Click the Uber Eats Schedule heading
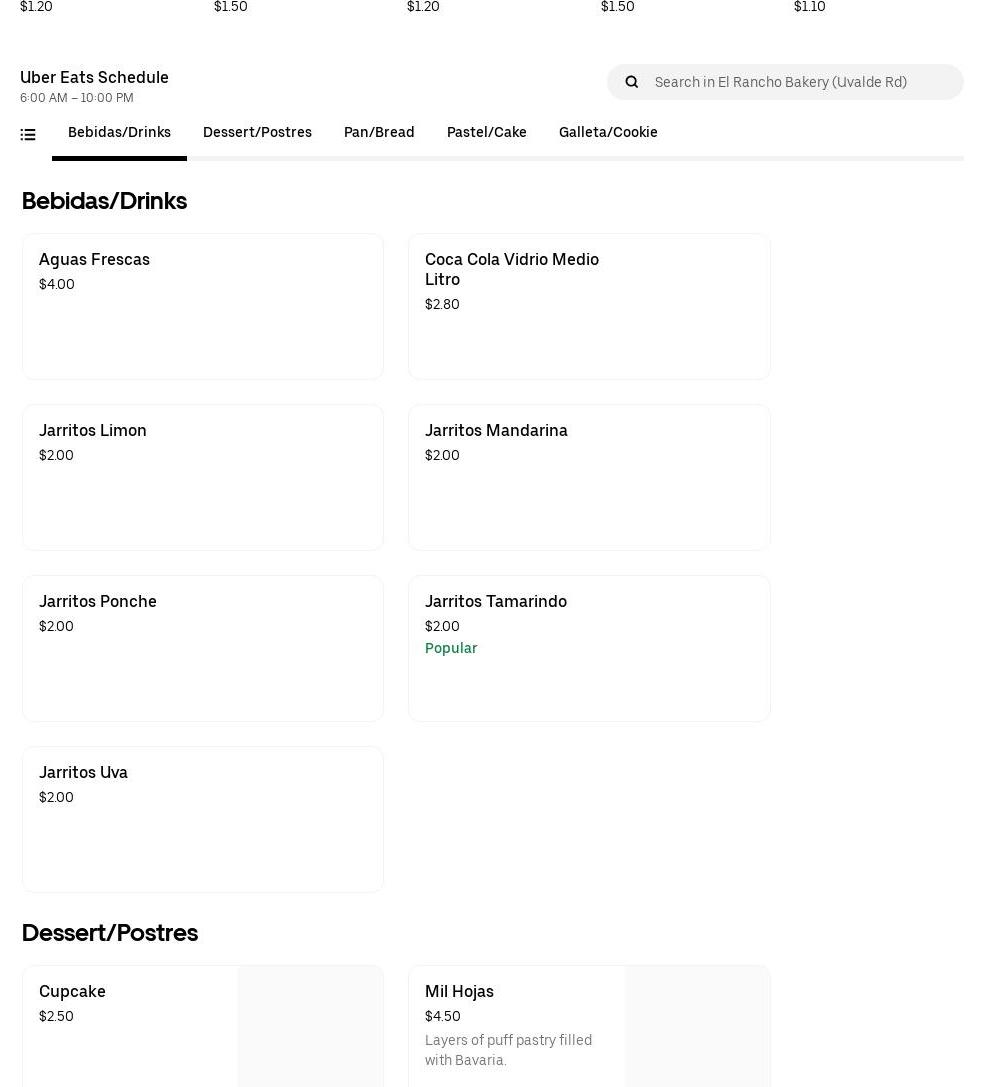Image resolution: width=984 pixels, height=1087 pixels. tap(94, 78)
